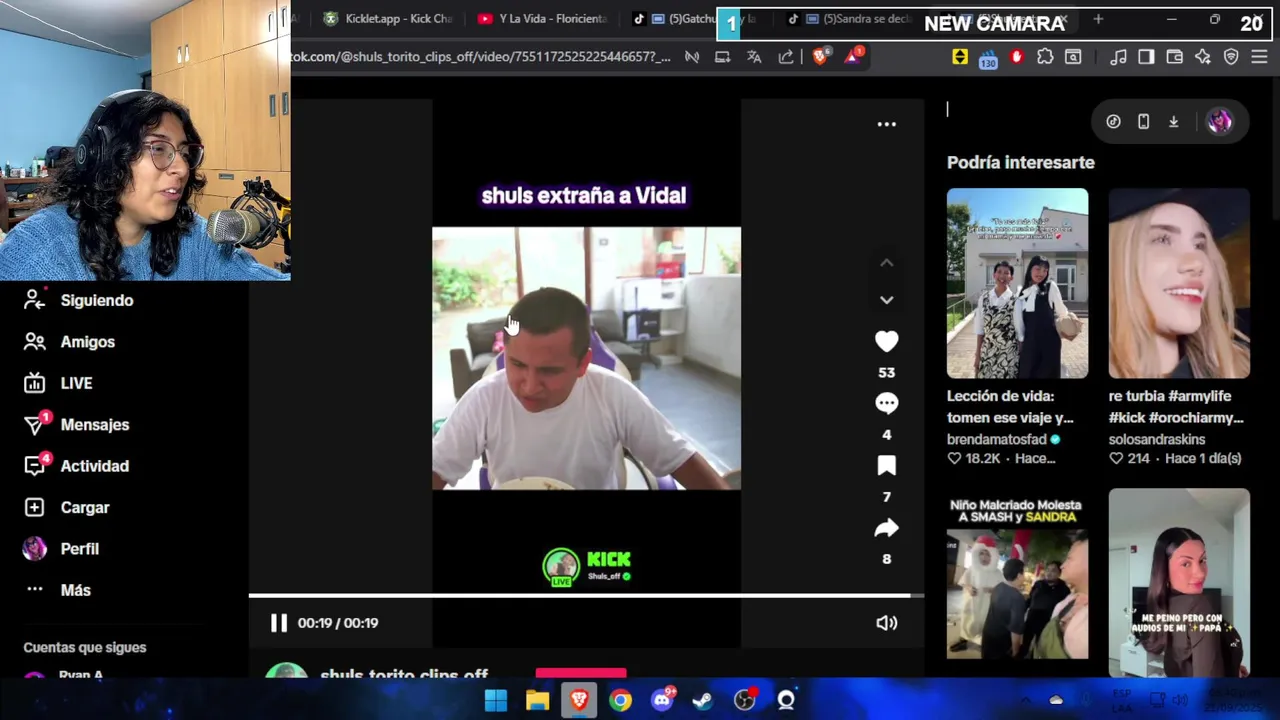Image resolution: width=1280 pixels, height=720 pixels.
Task: Click the share page icon in address bar
Action: [786, 57]
